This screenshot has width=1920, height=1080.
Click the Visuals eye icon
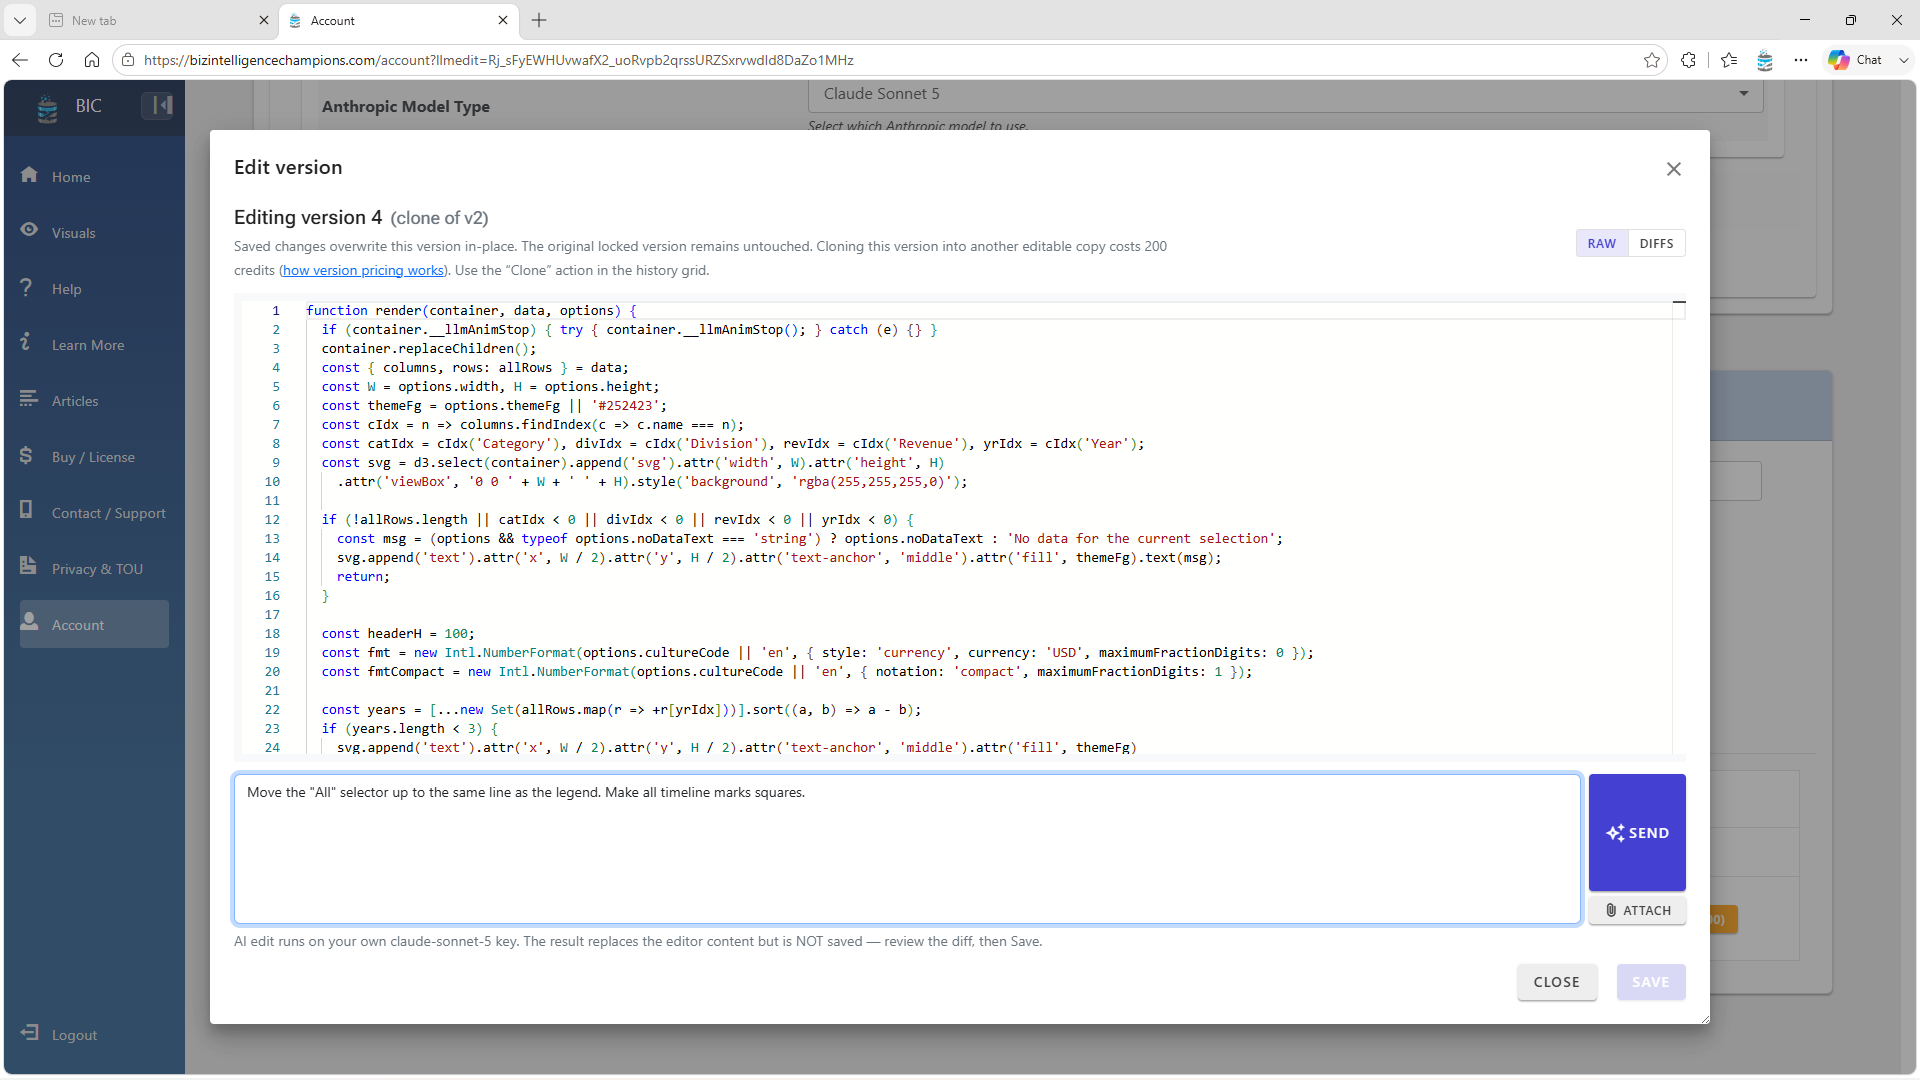tap(29, 230)
